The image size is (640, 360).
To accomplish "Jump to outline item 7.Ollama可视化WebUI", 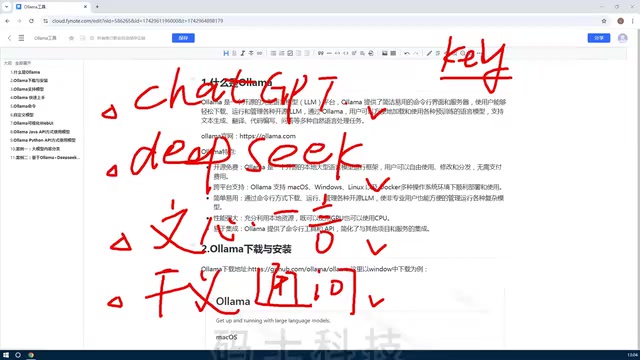I will tap(32, 123).
